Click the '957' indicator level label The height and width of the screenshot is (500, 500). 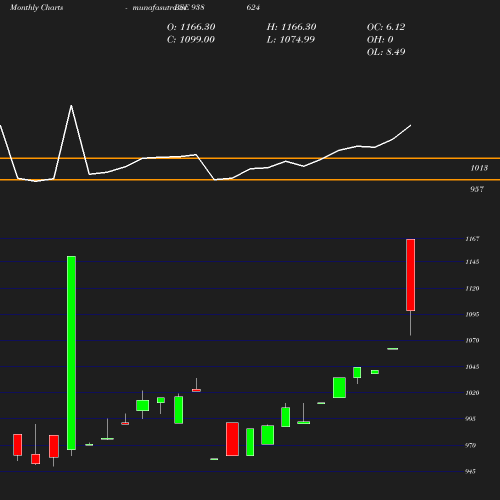(x=477, y=189)
